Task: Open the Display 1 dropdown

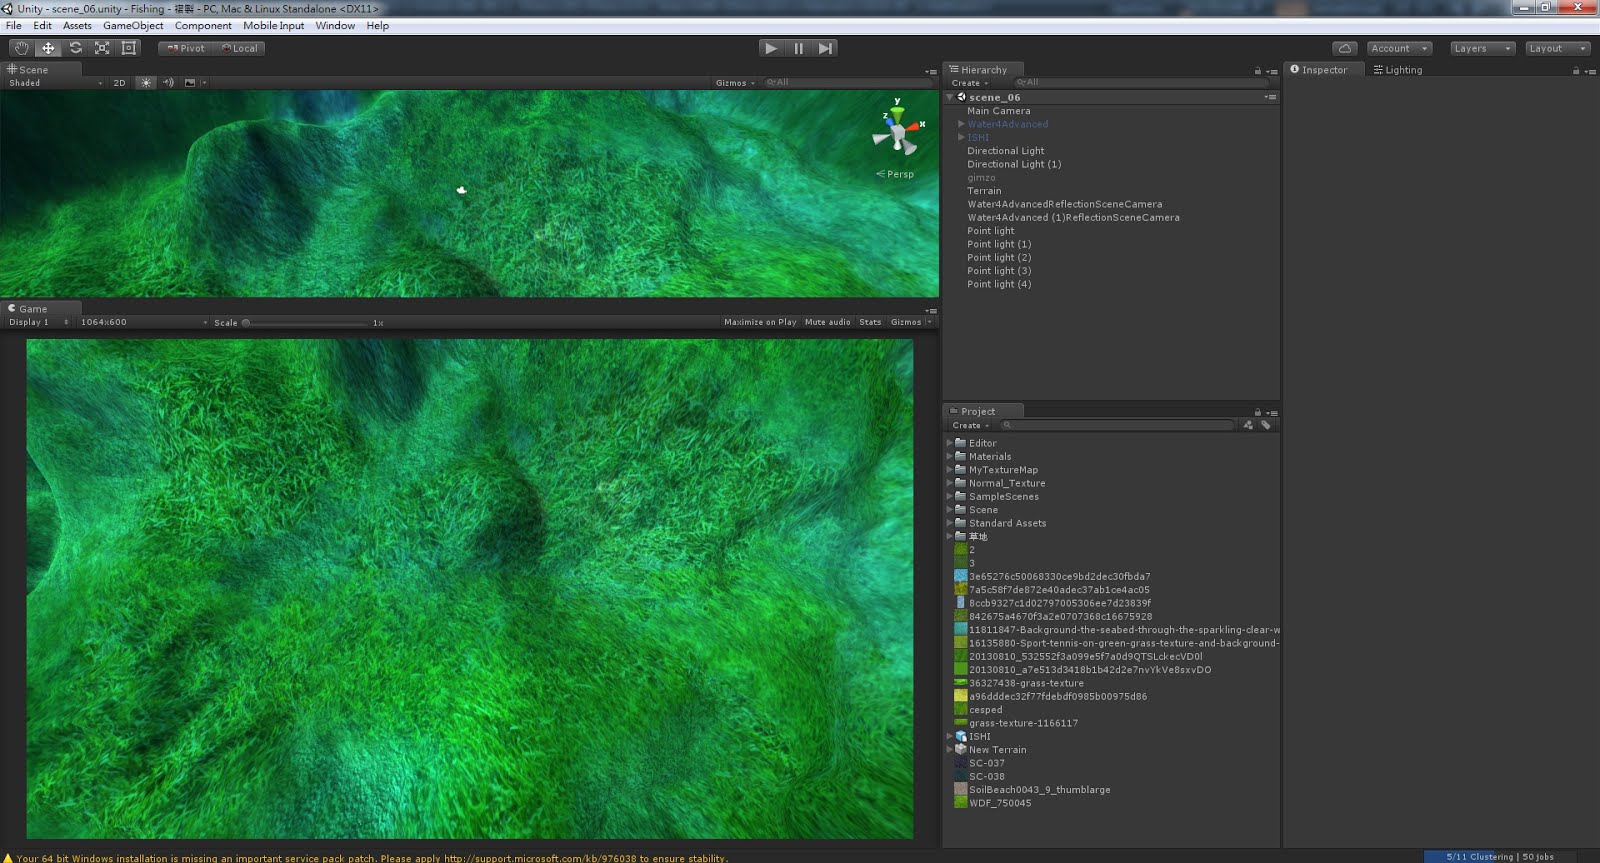Action: 38,322
